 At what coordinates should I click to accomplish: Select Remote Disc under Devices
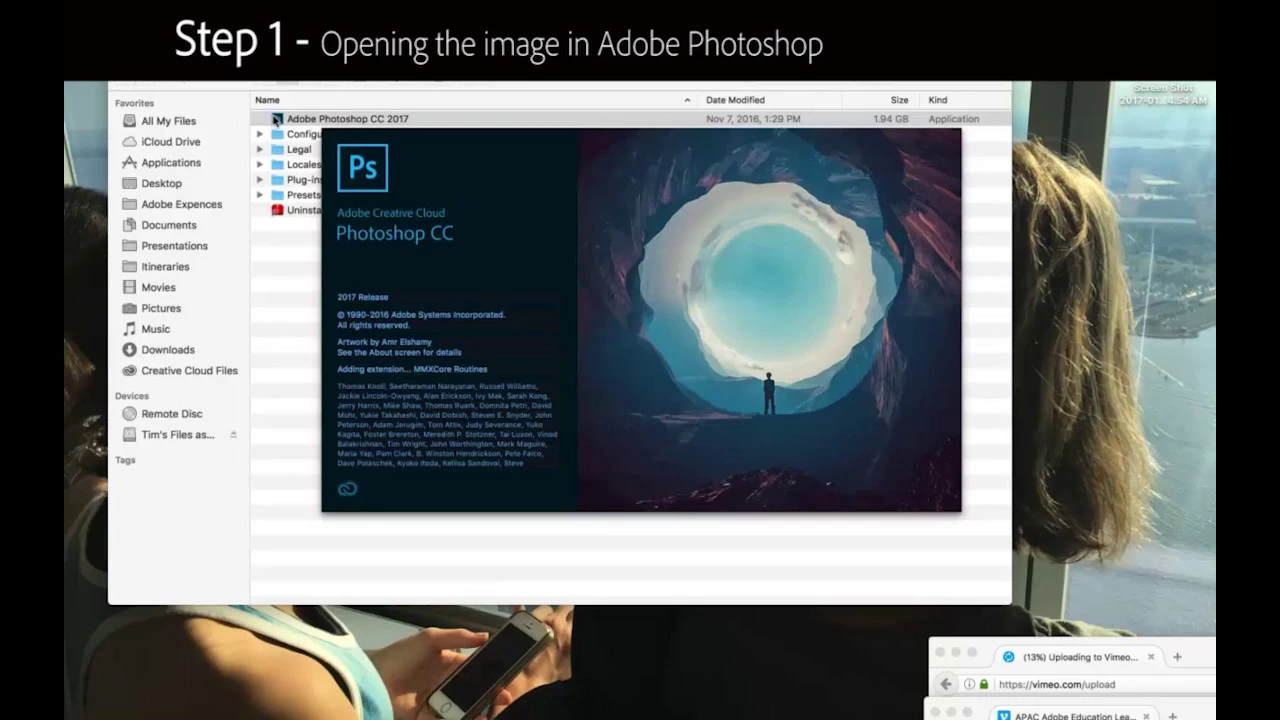pyautogui.click(x=171, y=414)
